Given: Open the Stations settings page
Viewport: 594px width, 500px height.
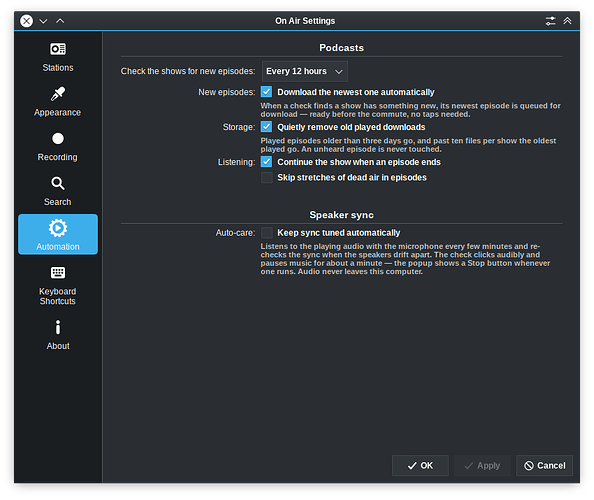Looking at the screenshot, I should tap(58, 57).
